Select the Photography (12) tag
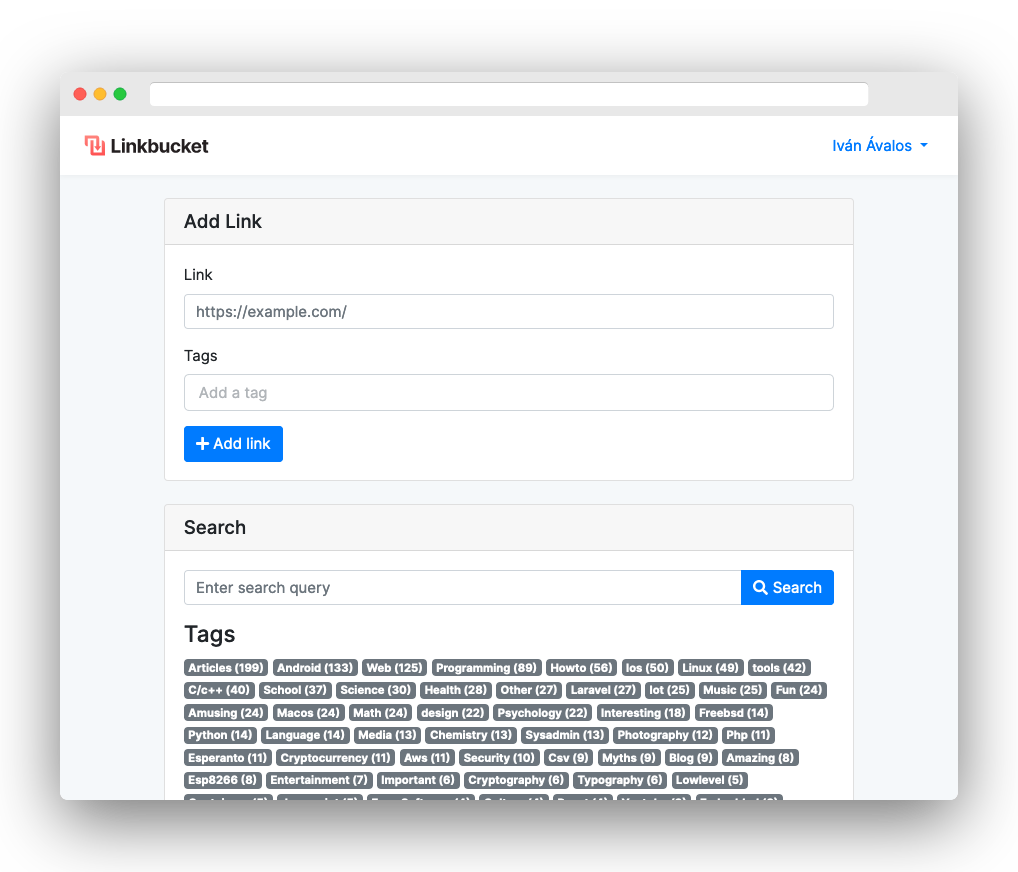 coord(665,735)
